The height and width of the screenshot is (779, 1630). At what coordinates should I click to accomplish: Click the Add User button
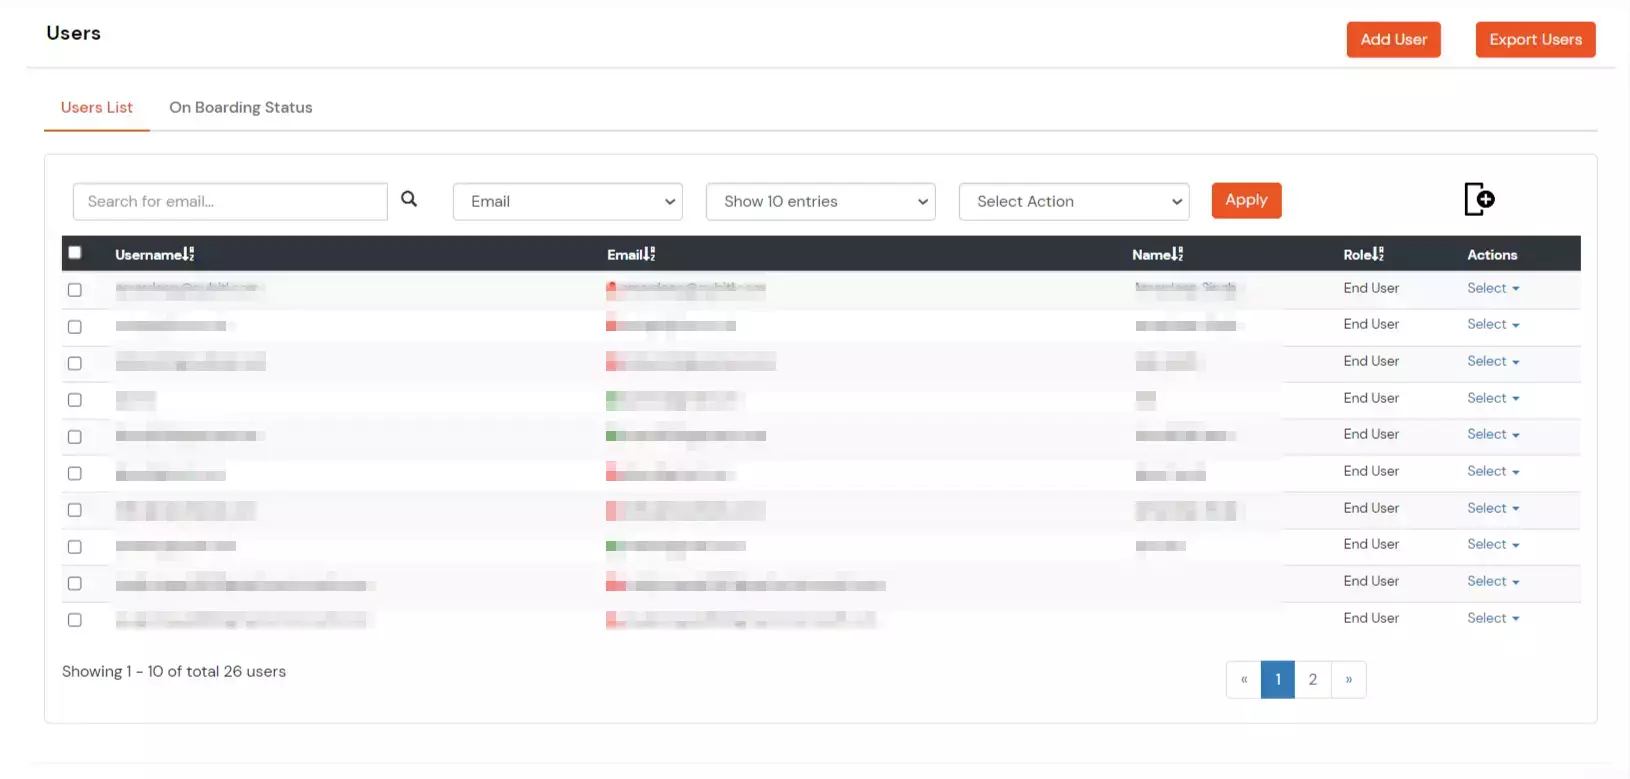tap(1393, 39)
